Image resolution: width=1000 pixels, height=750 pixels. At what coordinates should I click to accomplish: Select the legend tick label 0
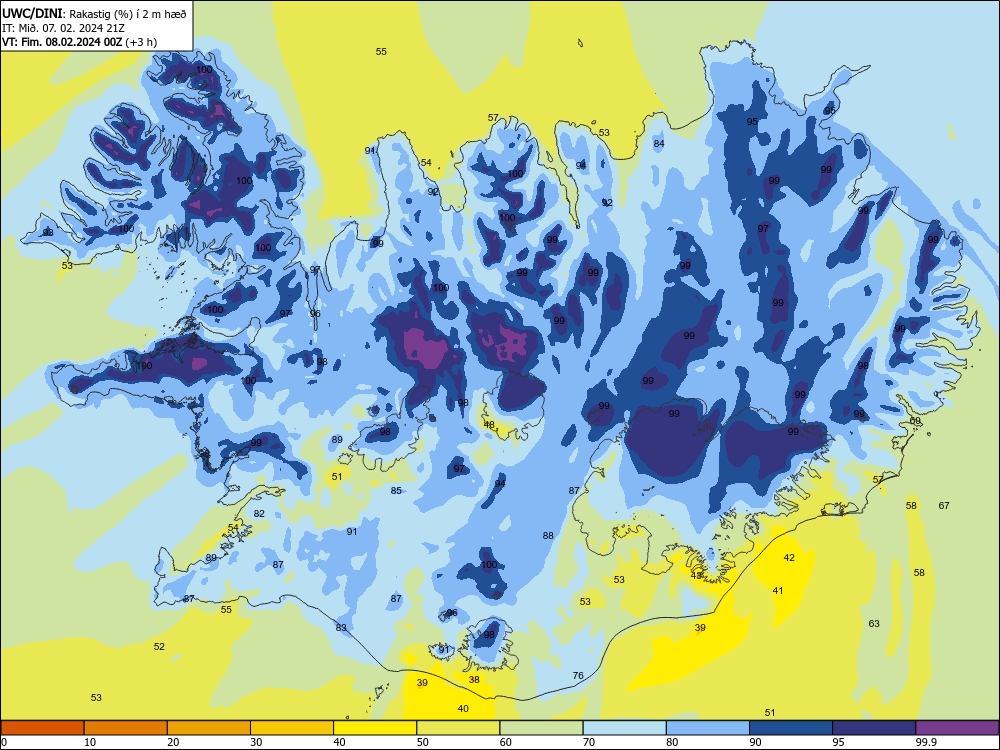click(4, 742)
